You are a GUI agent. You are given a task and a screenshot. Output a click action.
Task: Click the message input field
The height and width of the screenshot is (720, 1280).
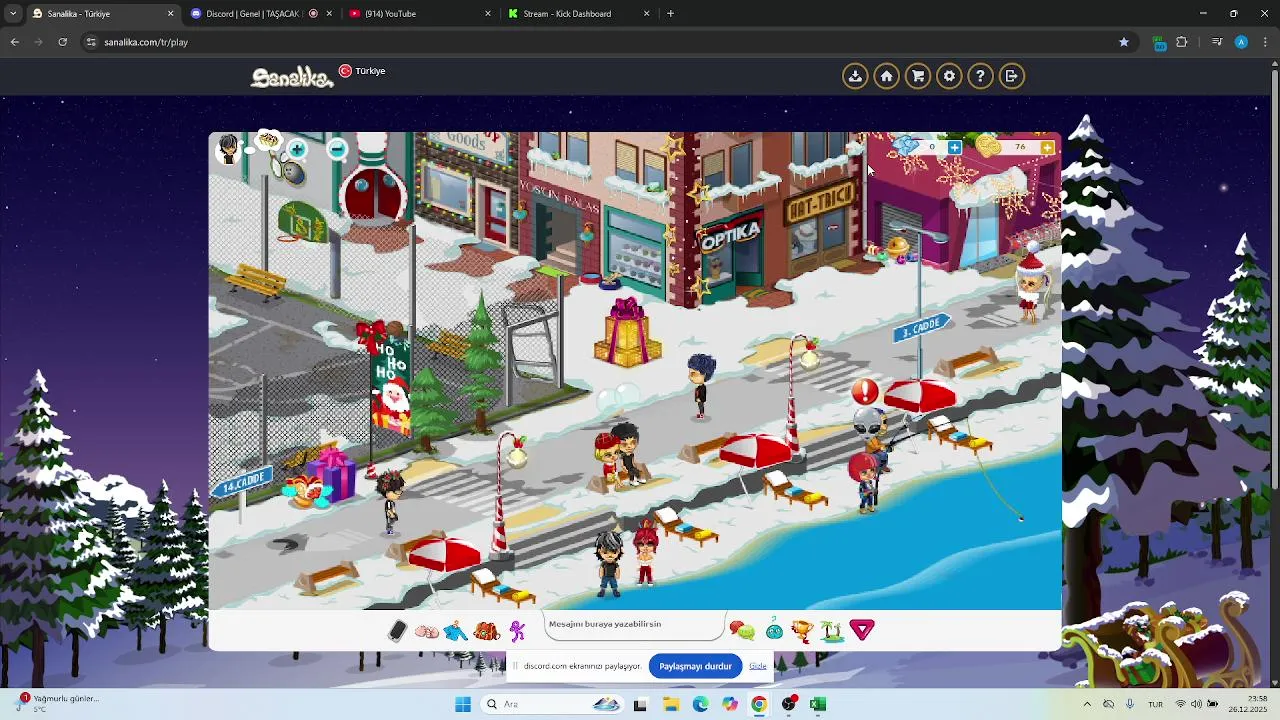pos(634,625)
